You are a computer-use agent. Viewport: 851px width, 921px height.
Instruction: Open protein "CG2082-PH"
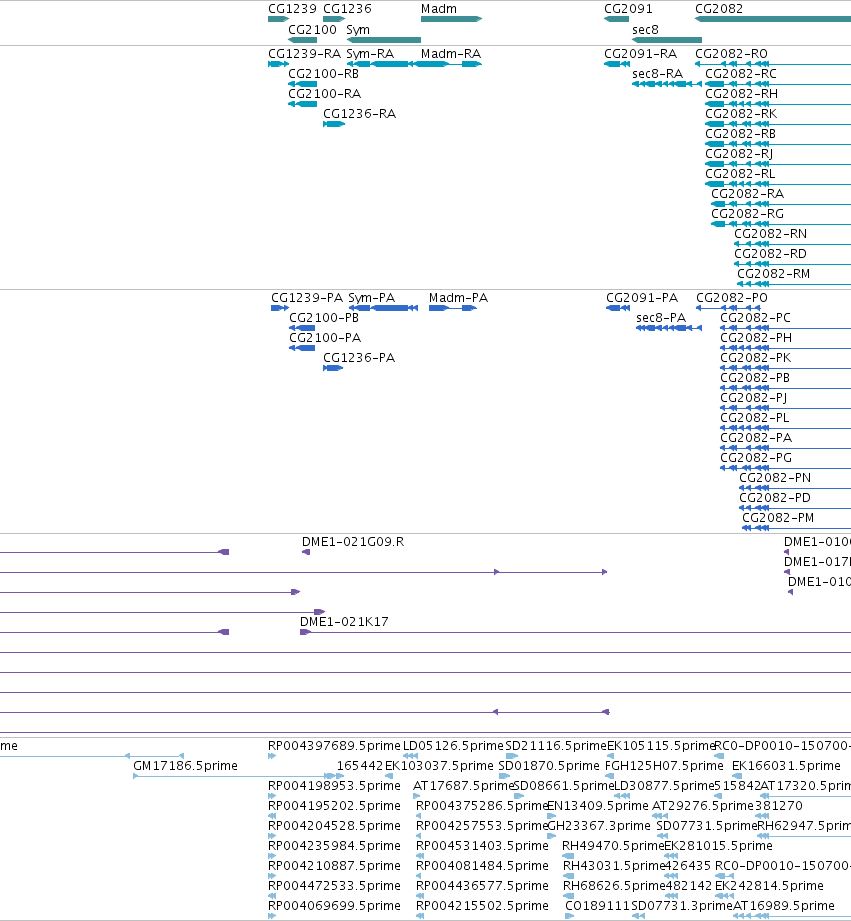(756, 338)
